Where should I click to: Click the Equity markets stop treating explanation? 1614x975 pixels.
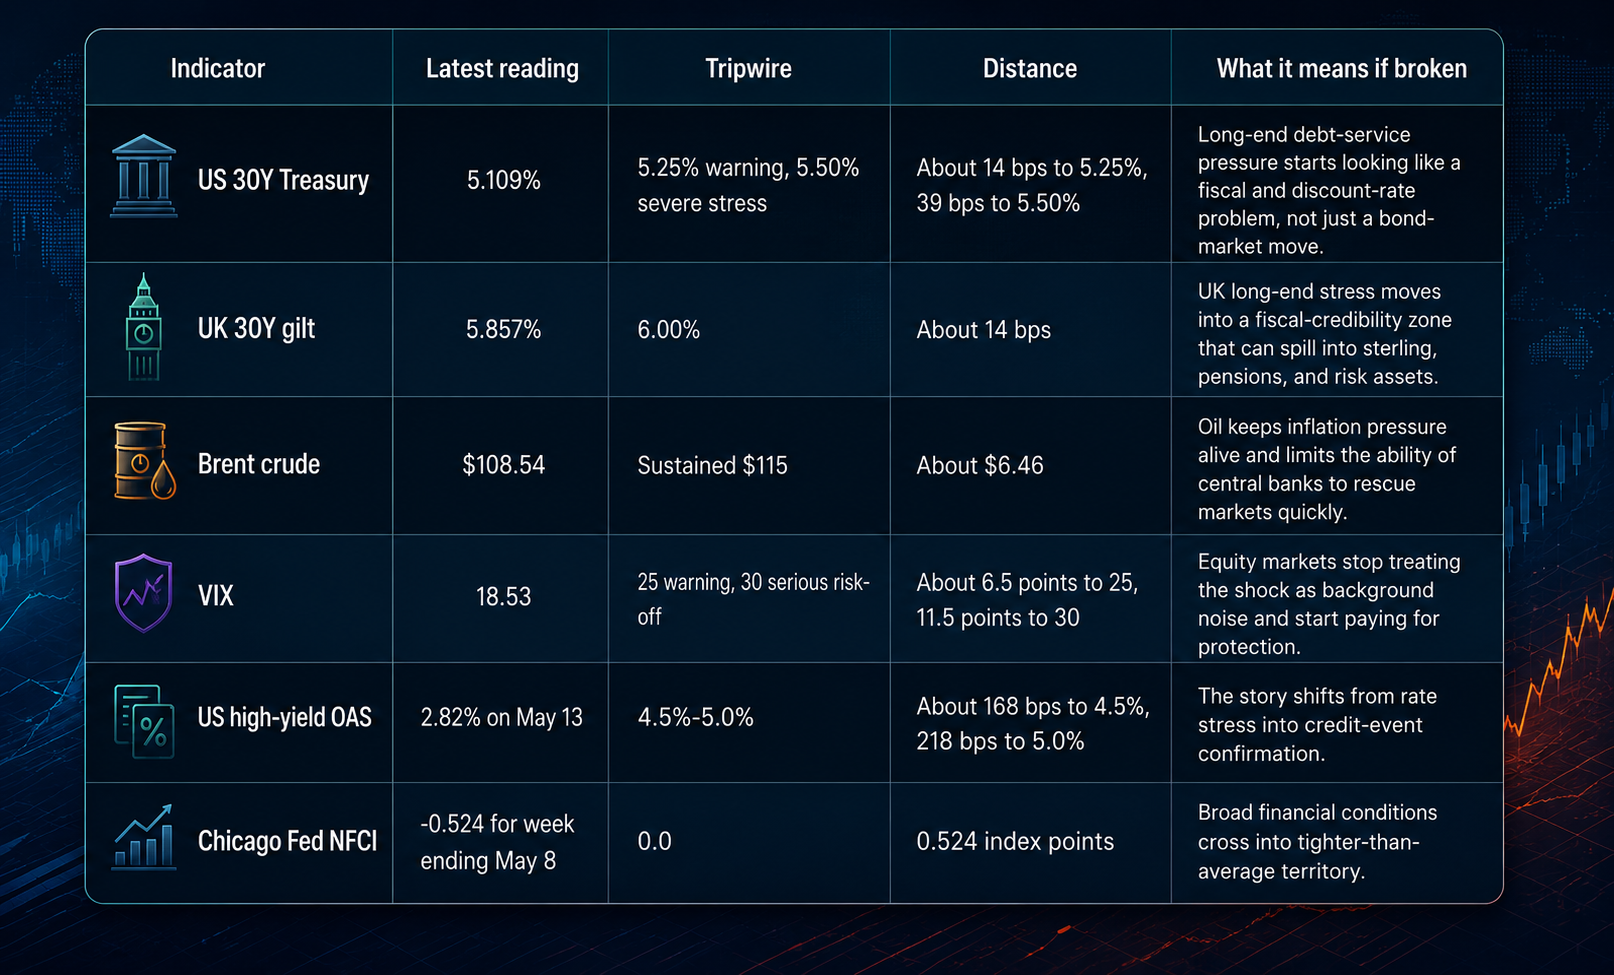tap(1328, 604)
